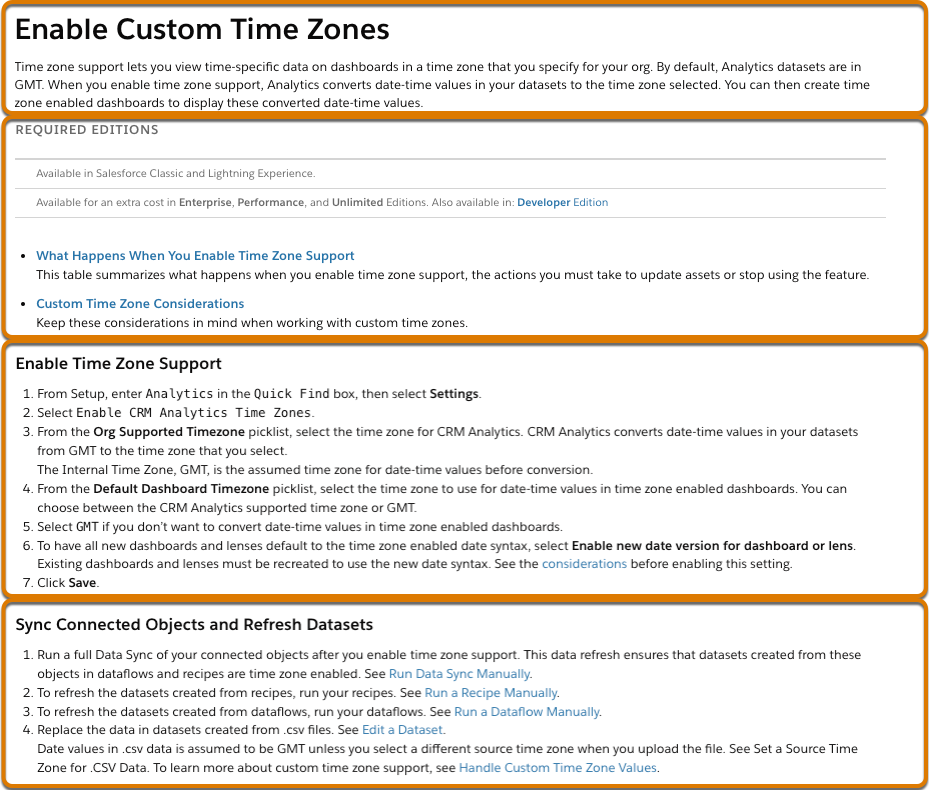Screen dimensions: 929x790
Task: Open Handle Custom Time Zone Values link
Action: [x=558, y=768]
